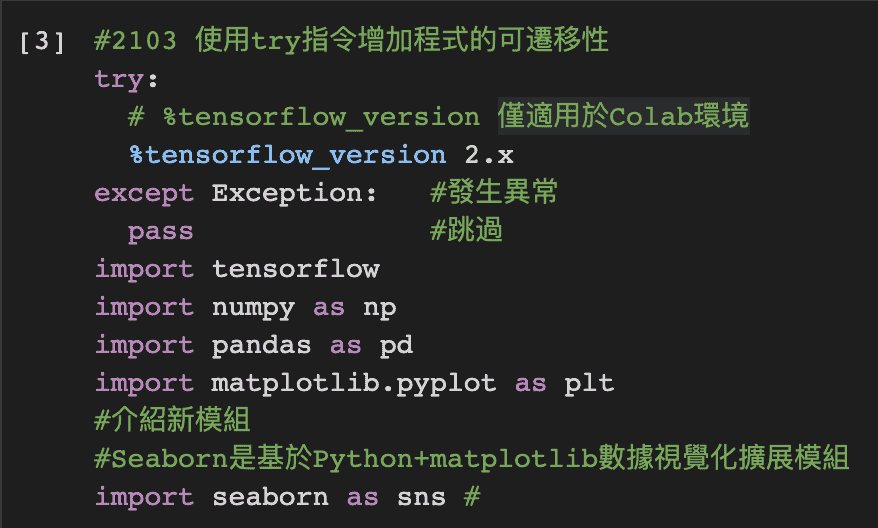878x528 pixels.
Task: Click the except keyword
Action: click(x=144, y=194)
